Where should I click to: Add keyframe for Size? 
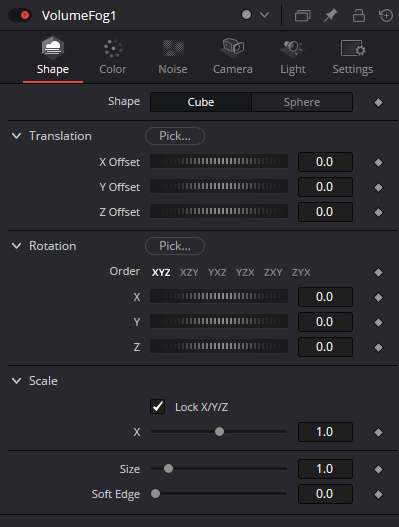[x=378, y=469]
